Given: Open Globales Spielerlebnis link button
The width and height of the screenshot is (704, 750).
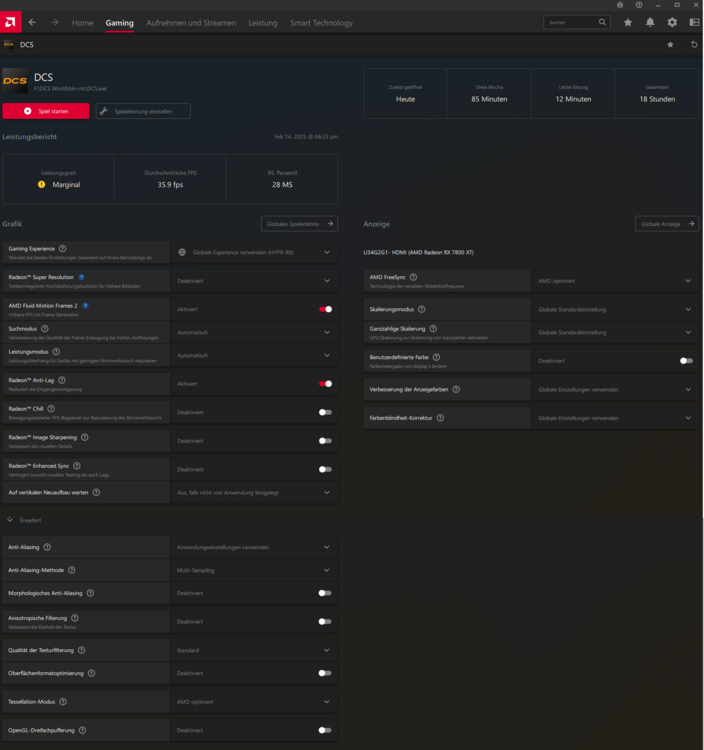Looking at the screenshot, I should (x=299, y=224).
